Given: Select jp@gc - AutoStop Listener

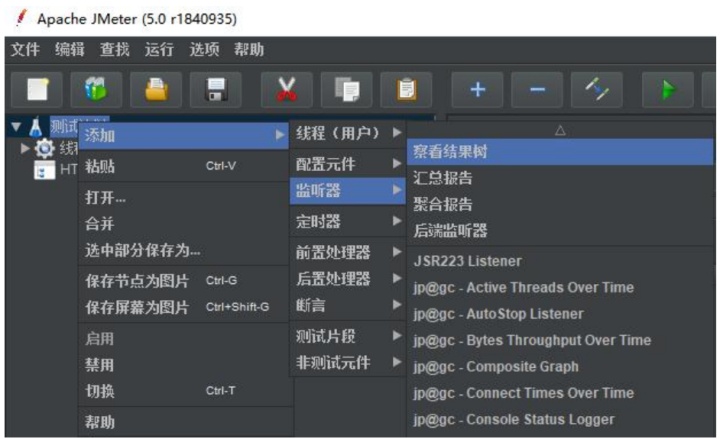Looking at the screenshot, I should click(x=560, y=314).
